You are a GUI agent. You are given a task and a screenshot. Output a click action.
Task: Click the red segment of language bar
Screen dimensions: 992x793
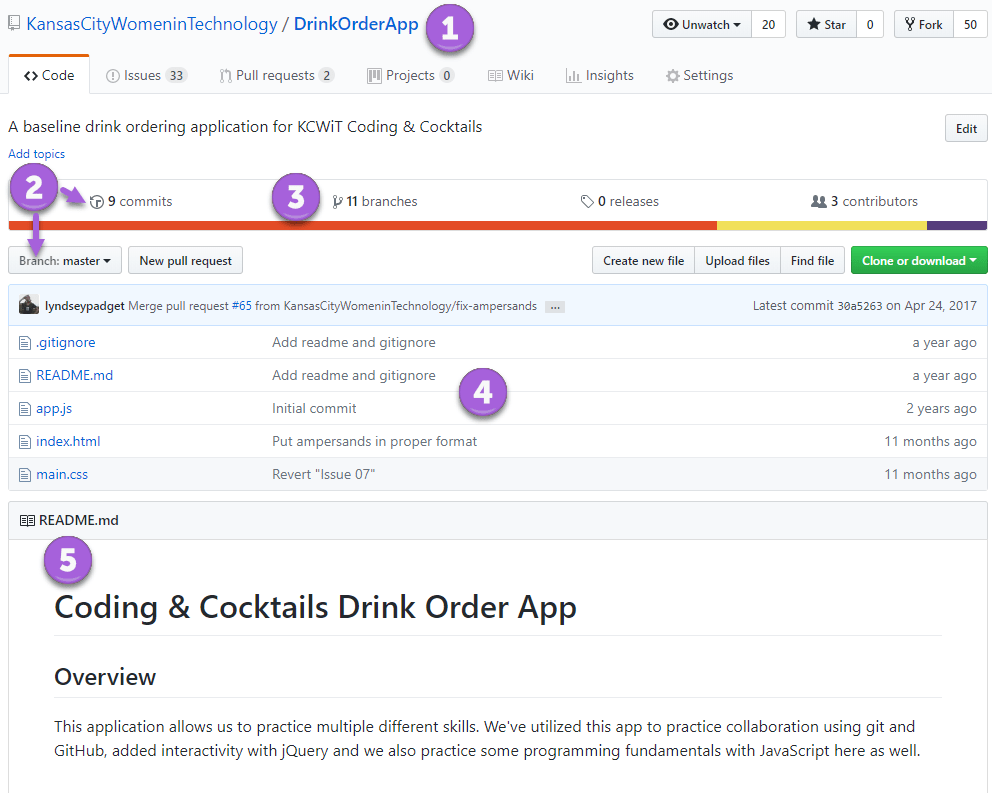point(362,225)
